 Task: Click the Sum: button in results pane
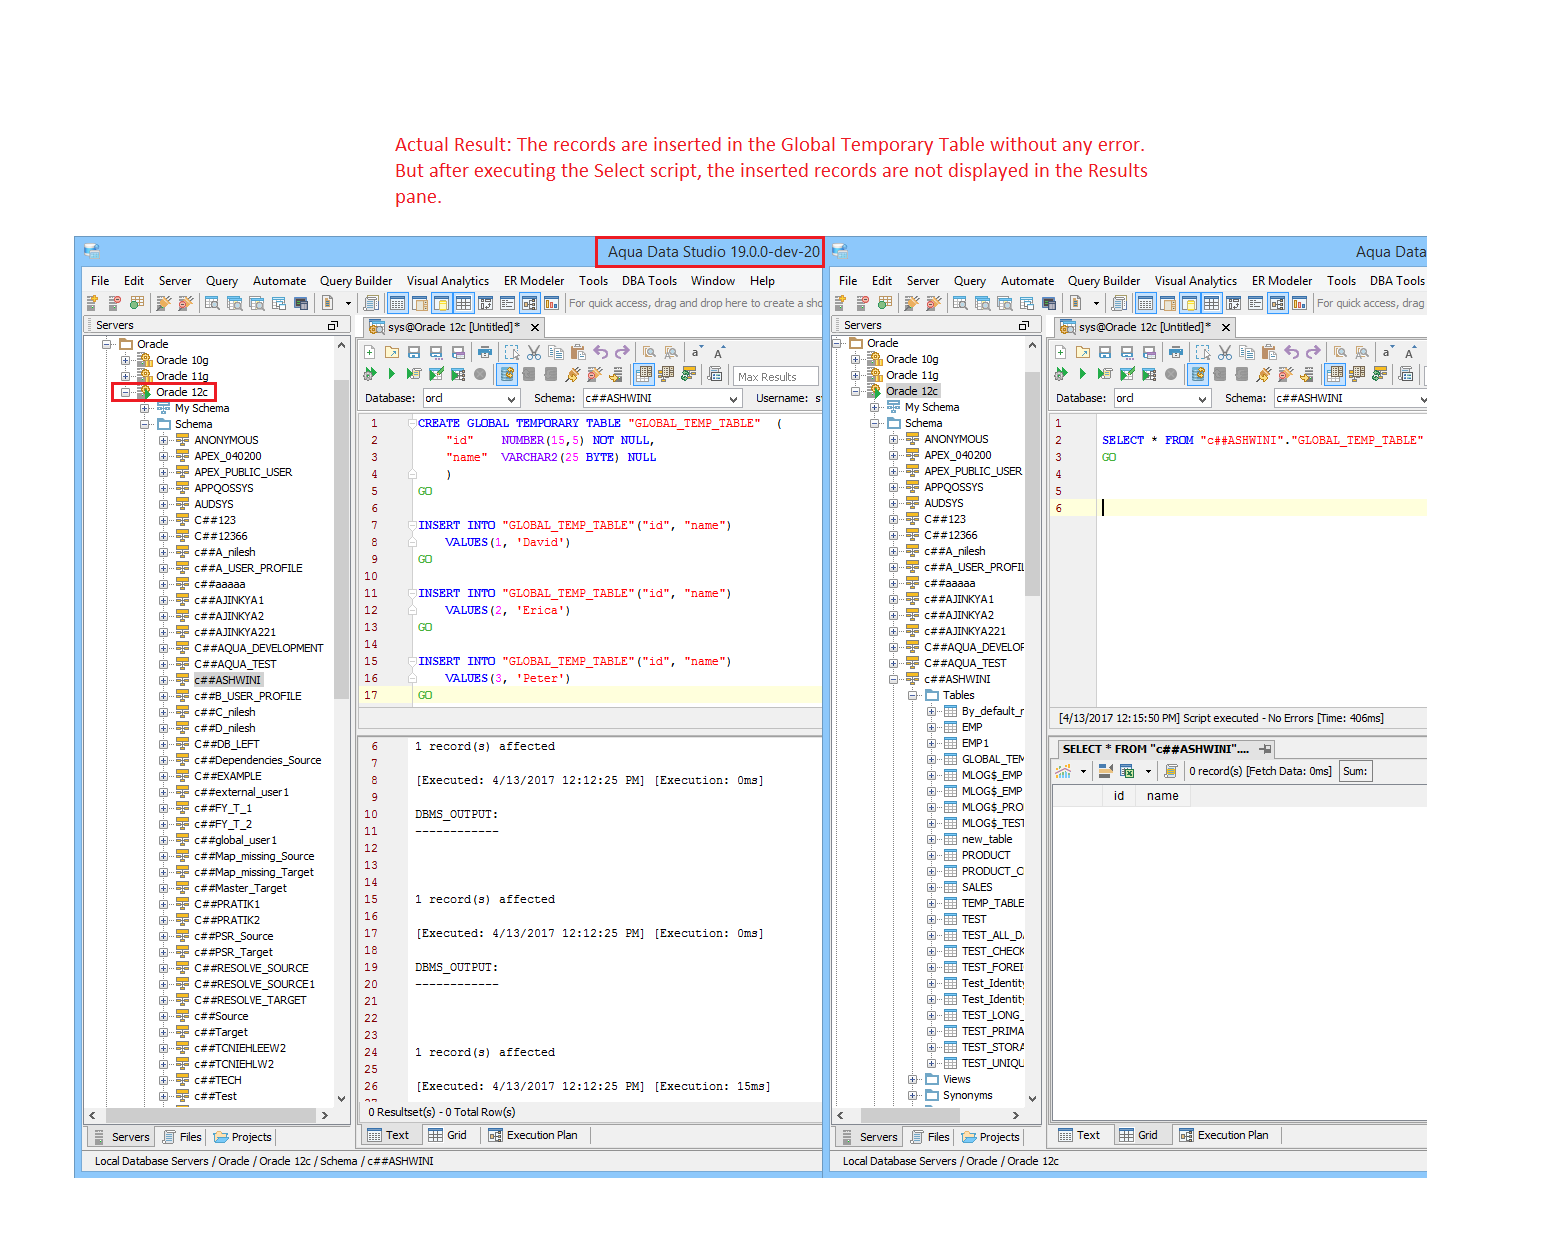pyautogui.click(x=1355, y=771)
